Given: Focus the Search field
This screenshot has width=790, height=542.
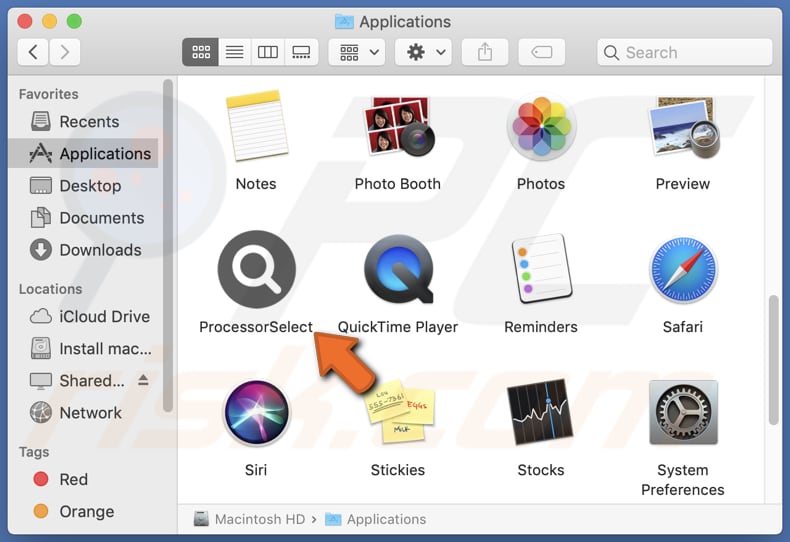Looking at the screenshot, I should tap(684, 52).
